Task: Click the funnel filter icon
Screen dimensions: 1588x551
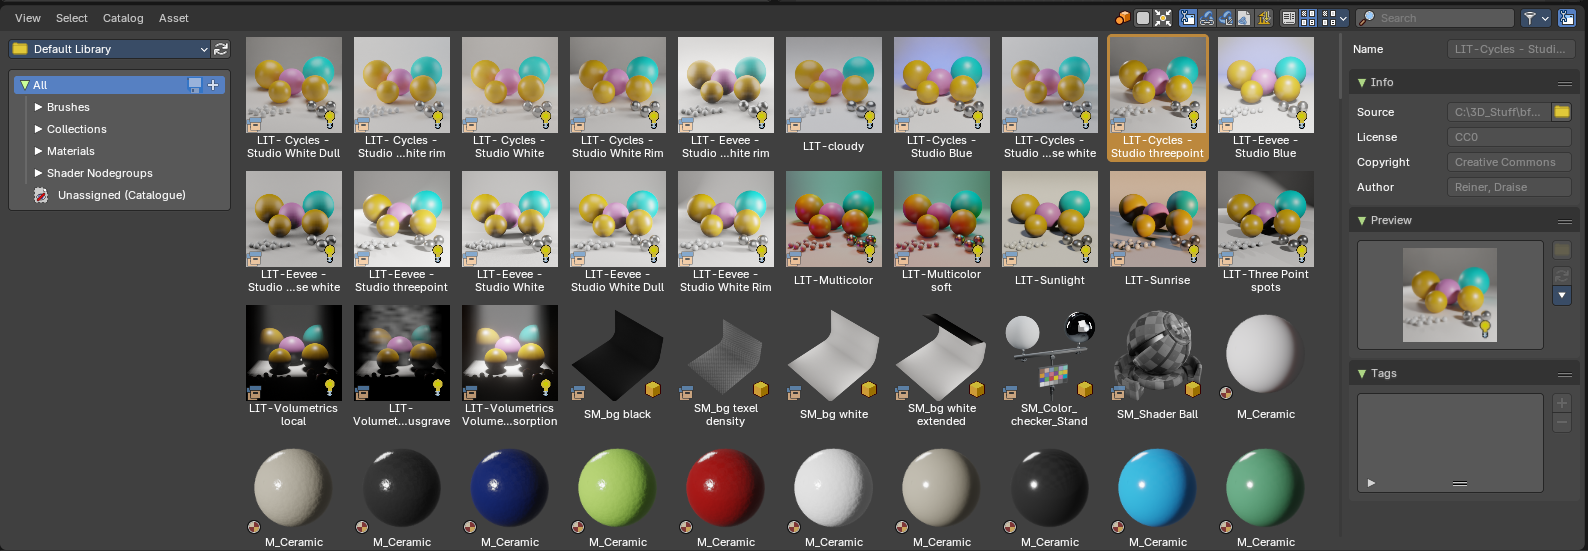Action: point(1530,18)
